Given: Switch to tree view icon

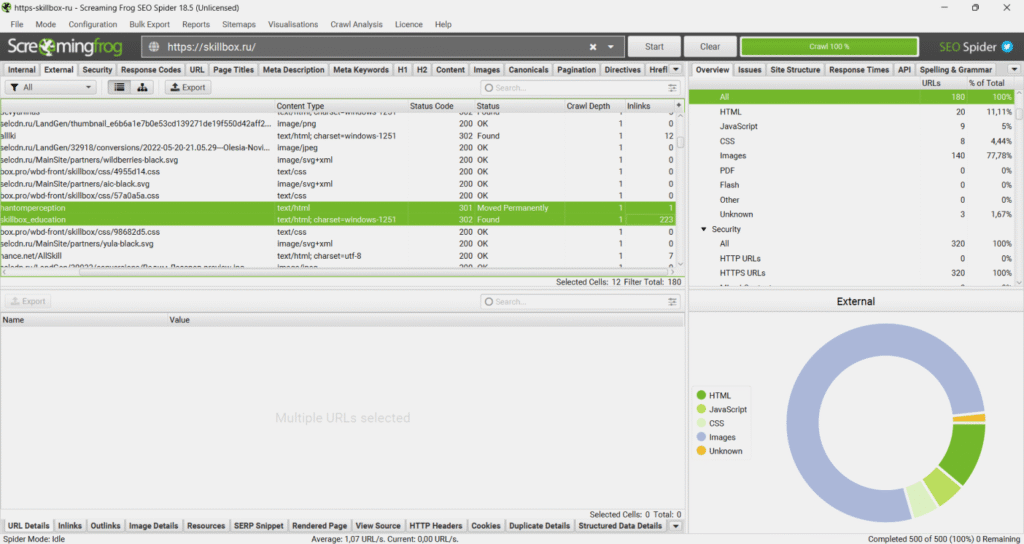Looking at the screenshot, I should point(144,88).
